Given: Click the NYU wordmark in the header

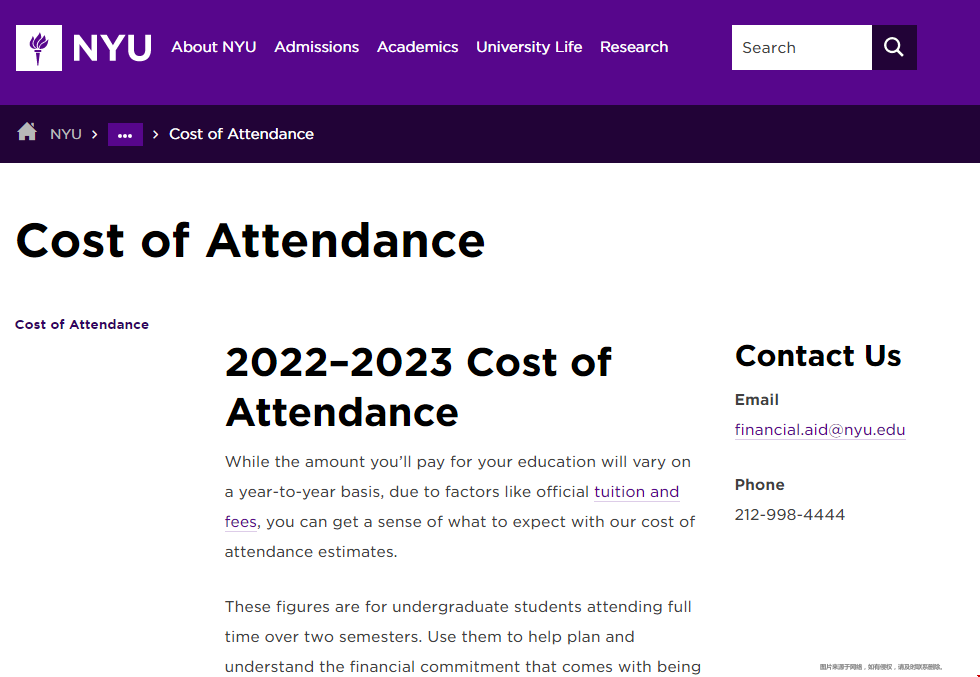Looking at the screenshot, I should click(112, 48).
